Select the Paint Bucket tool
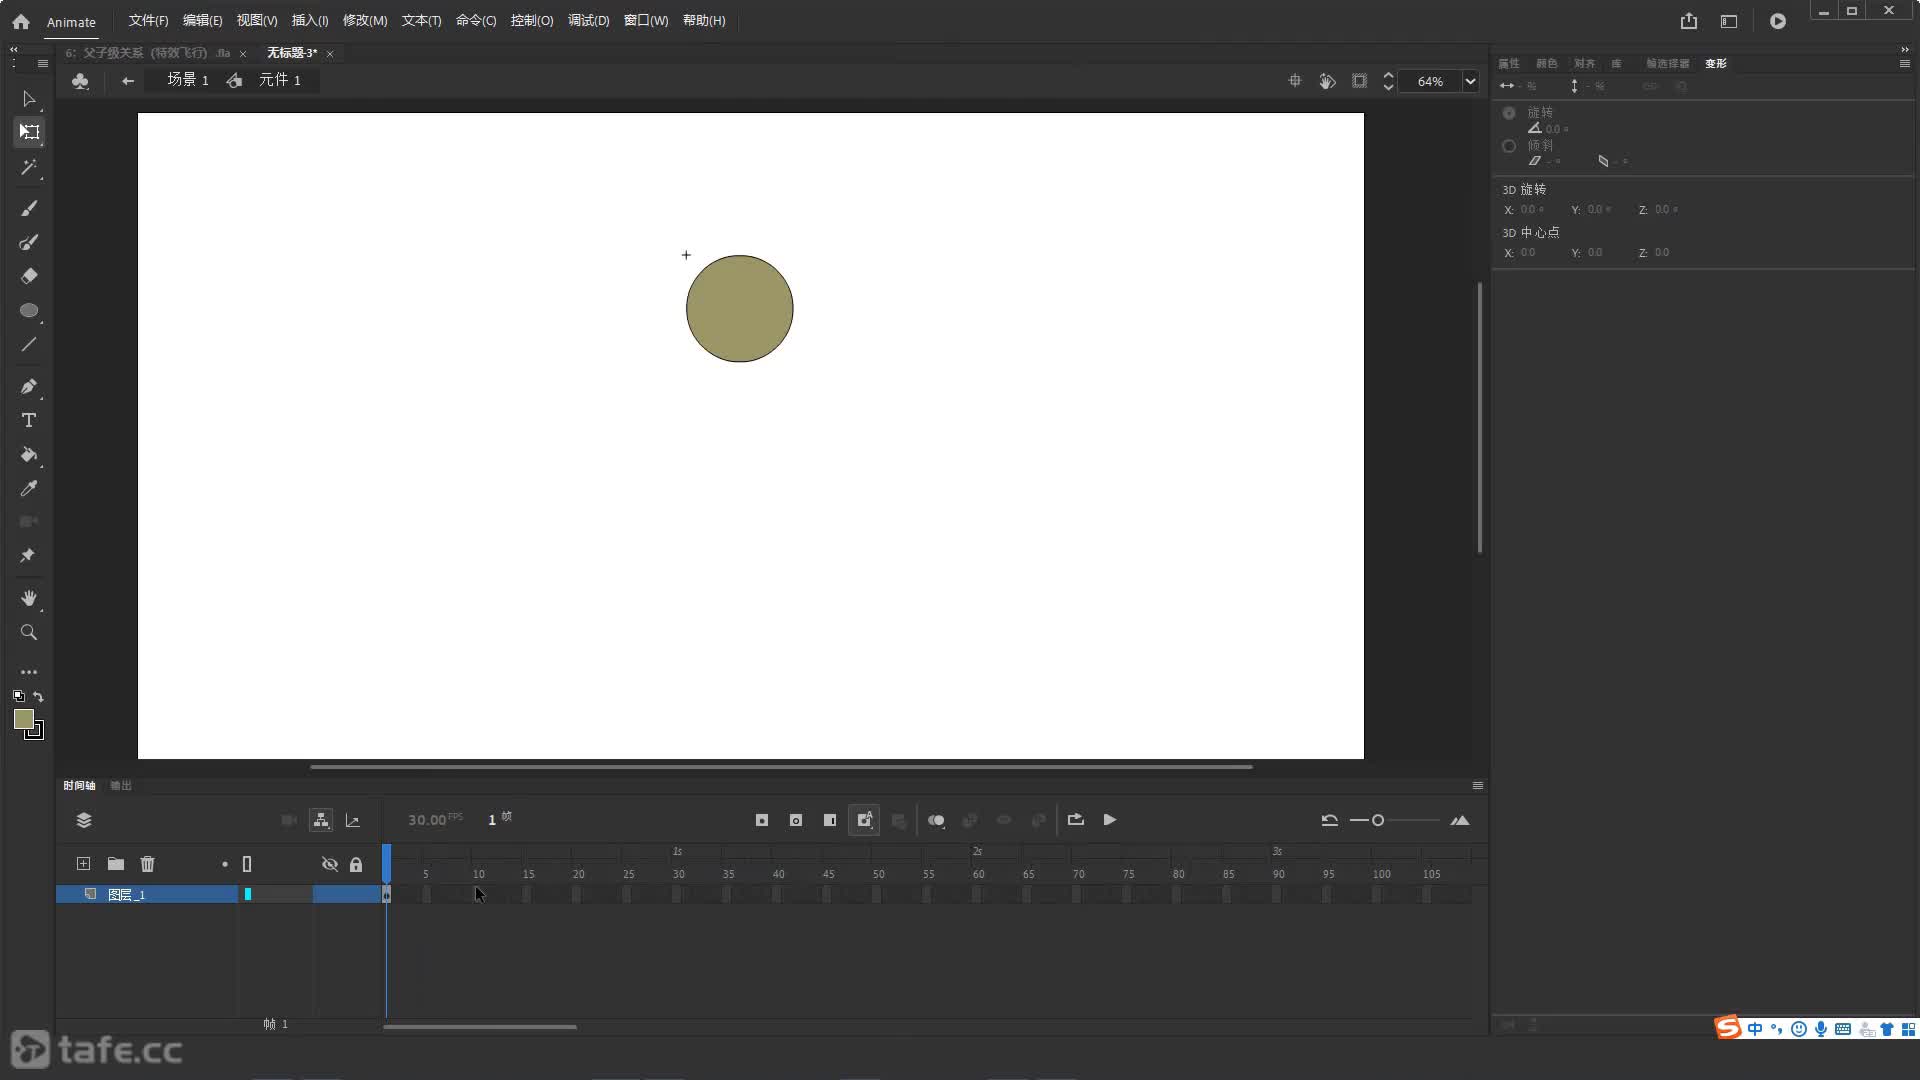This screenshot has width=1920, height=1080. (x=29, y=454)
